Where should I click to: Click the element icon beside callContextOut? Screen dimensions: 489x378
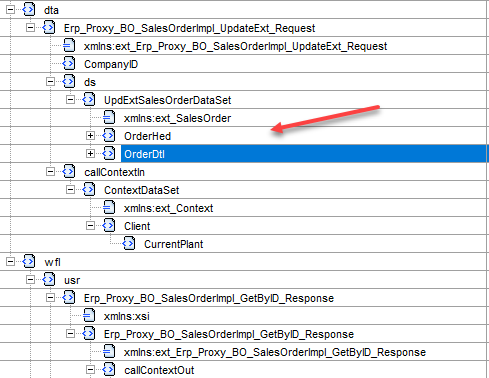109,370
